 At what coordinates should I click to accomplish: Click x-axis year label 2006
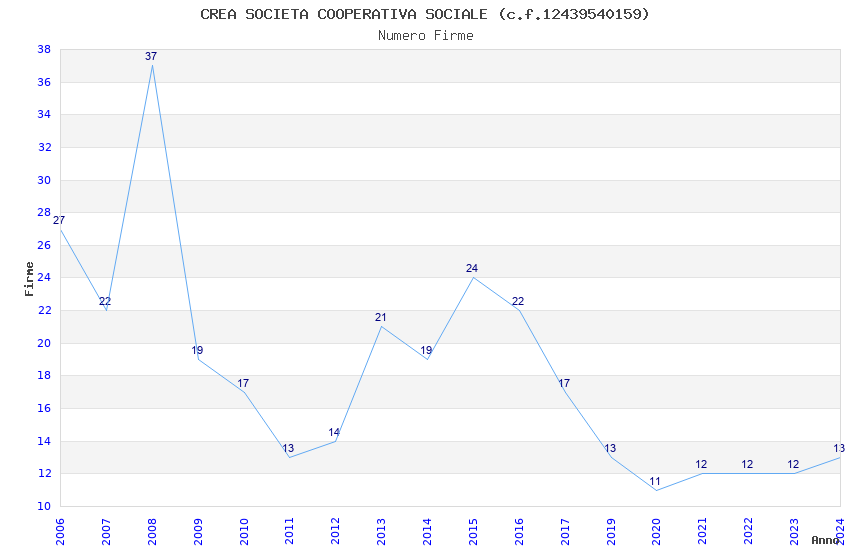60,531
